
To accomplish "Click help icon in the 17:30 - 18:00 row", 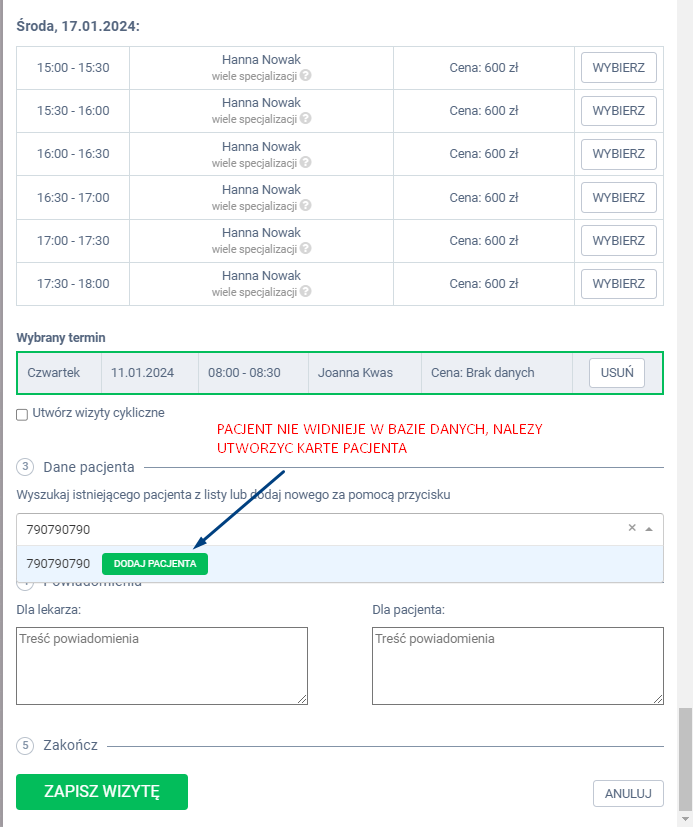I will [x=305, y=292].
